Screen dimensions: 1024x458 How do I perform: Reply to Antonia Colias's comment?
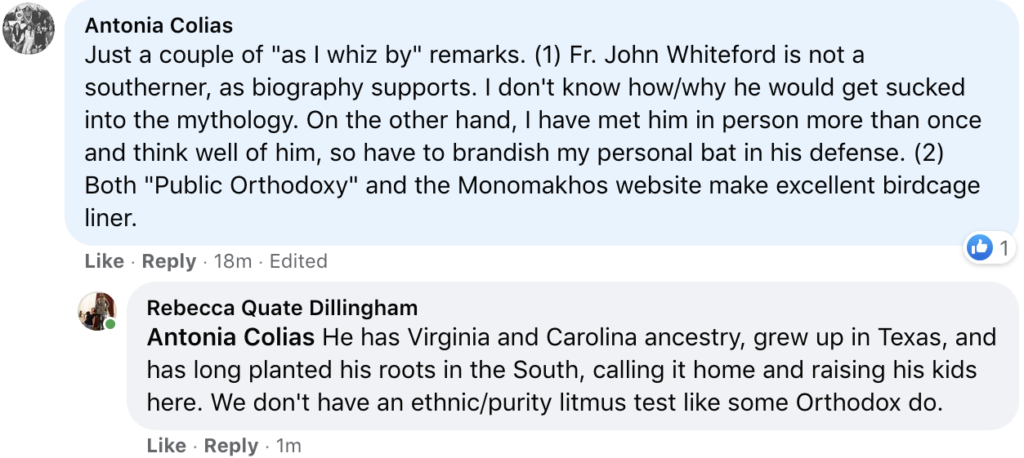169,261
